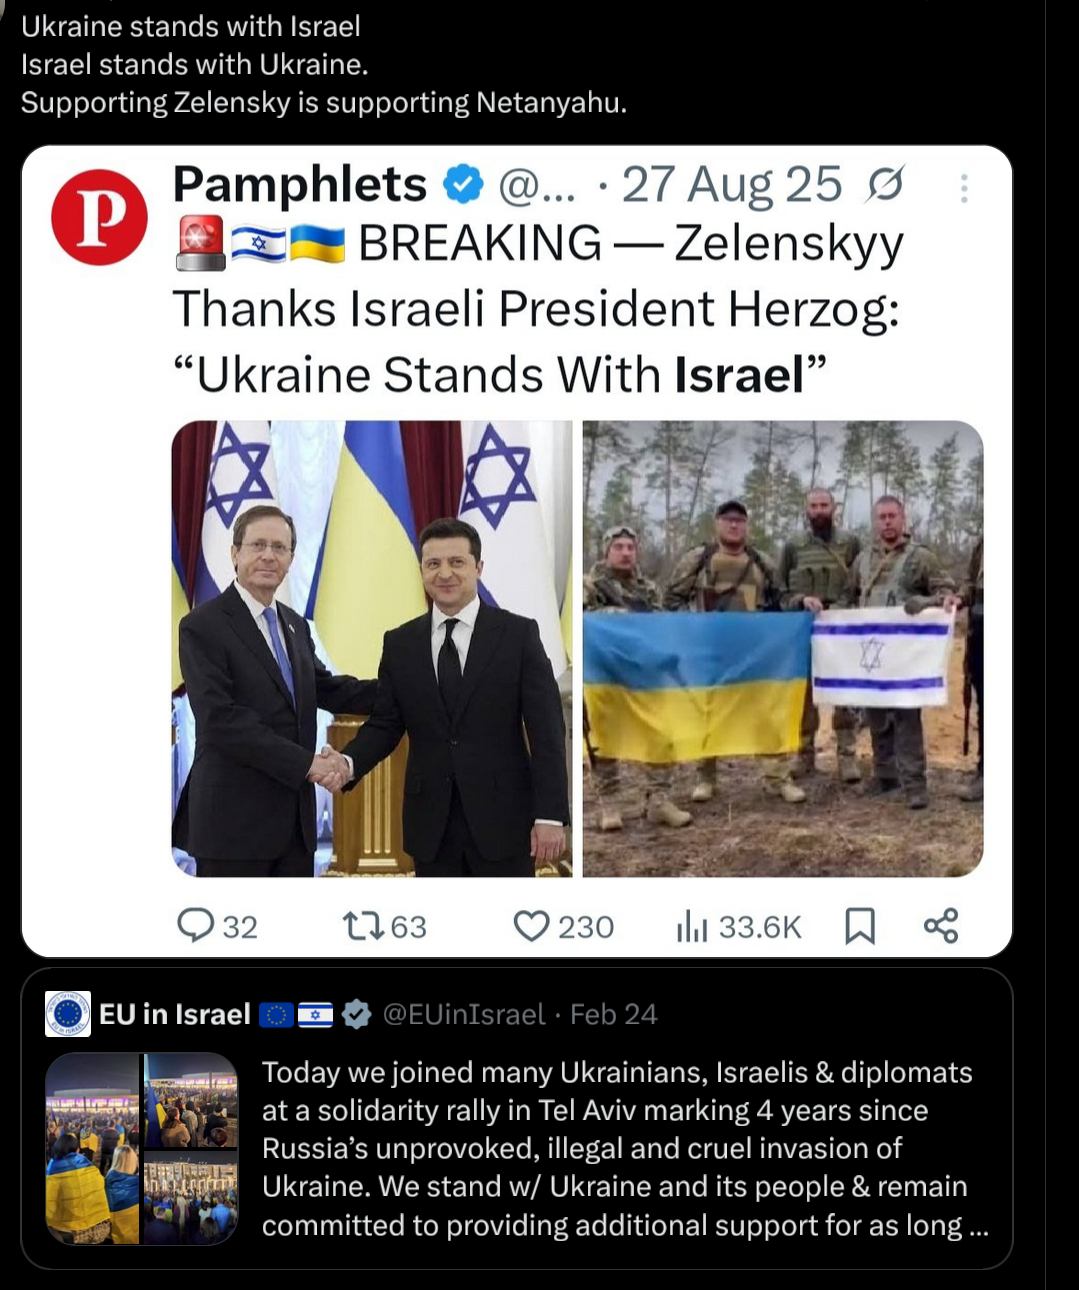
Task: Open the Herzog and Zelenskyy handshake photo
Action: 372,649
